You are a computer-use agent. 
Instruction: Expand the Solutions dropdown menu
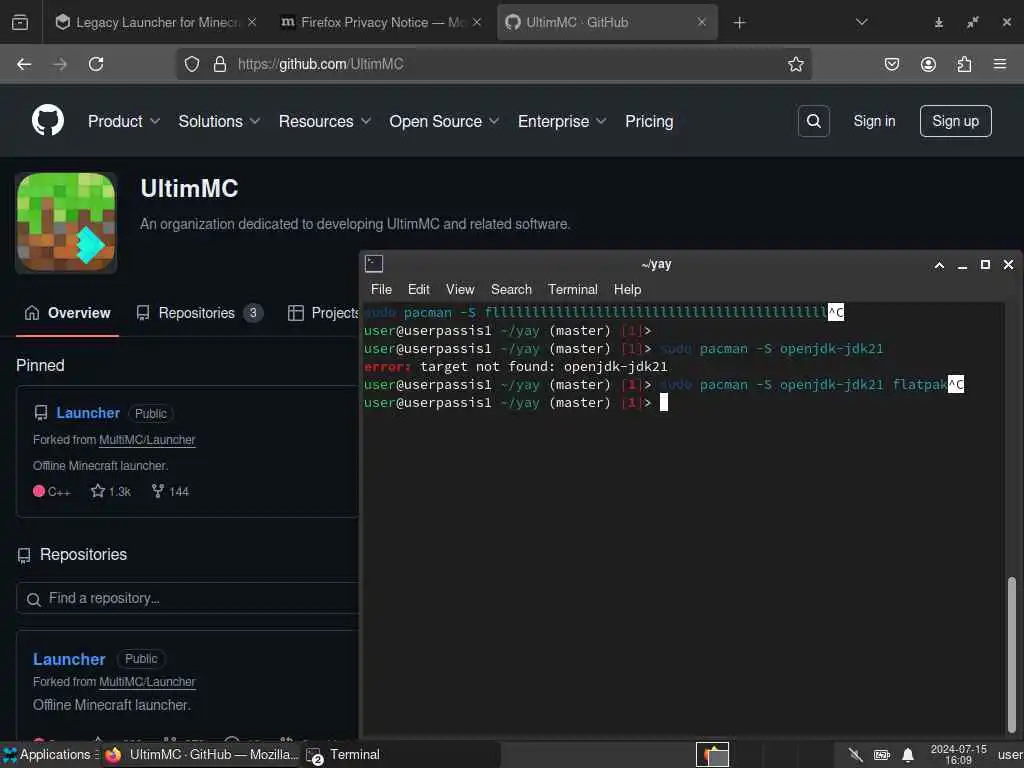(219, 121)
